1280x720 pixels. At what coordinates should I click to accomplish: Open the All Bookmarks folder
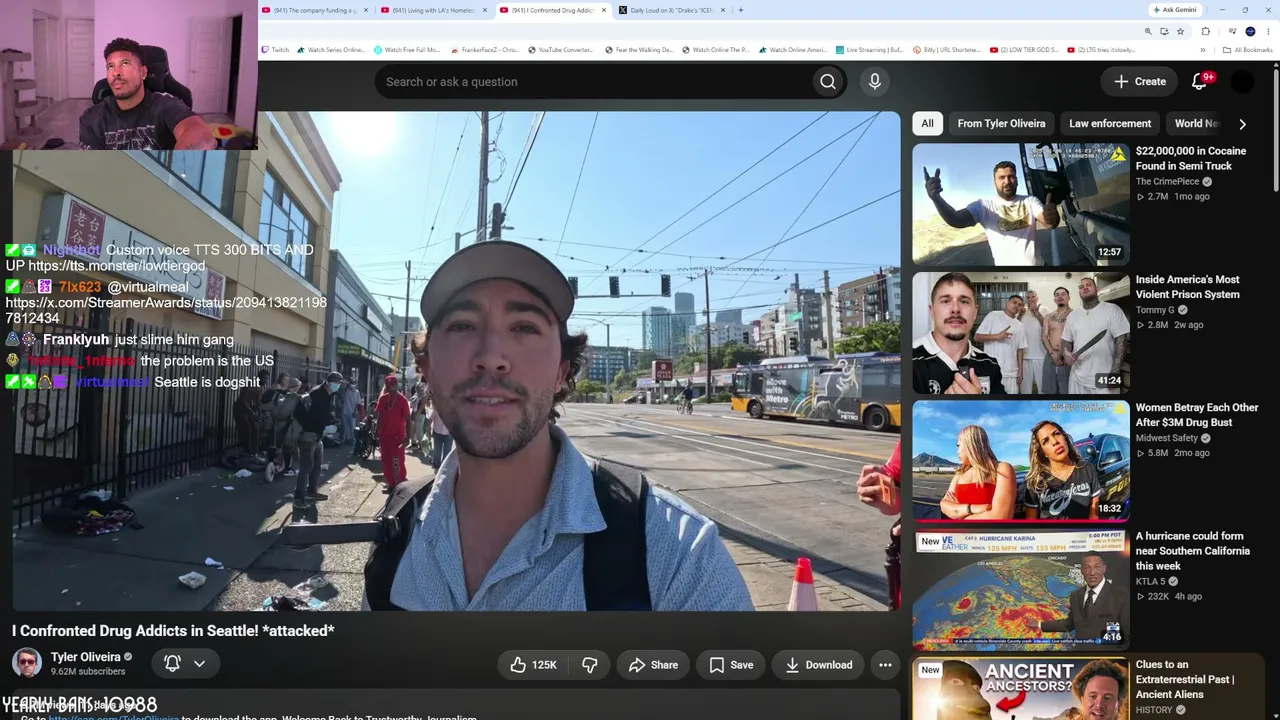coord(1247,50)
